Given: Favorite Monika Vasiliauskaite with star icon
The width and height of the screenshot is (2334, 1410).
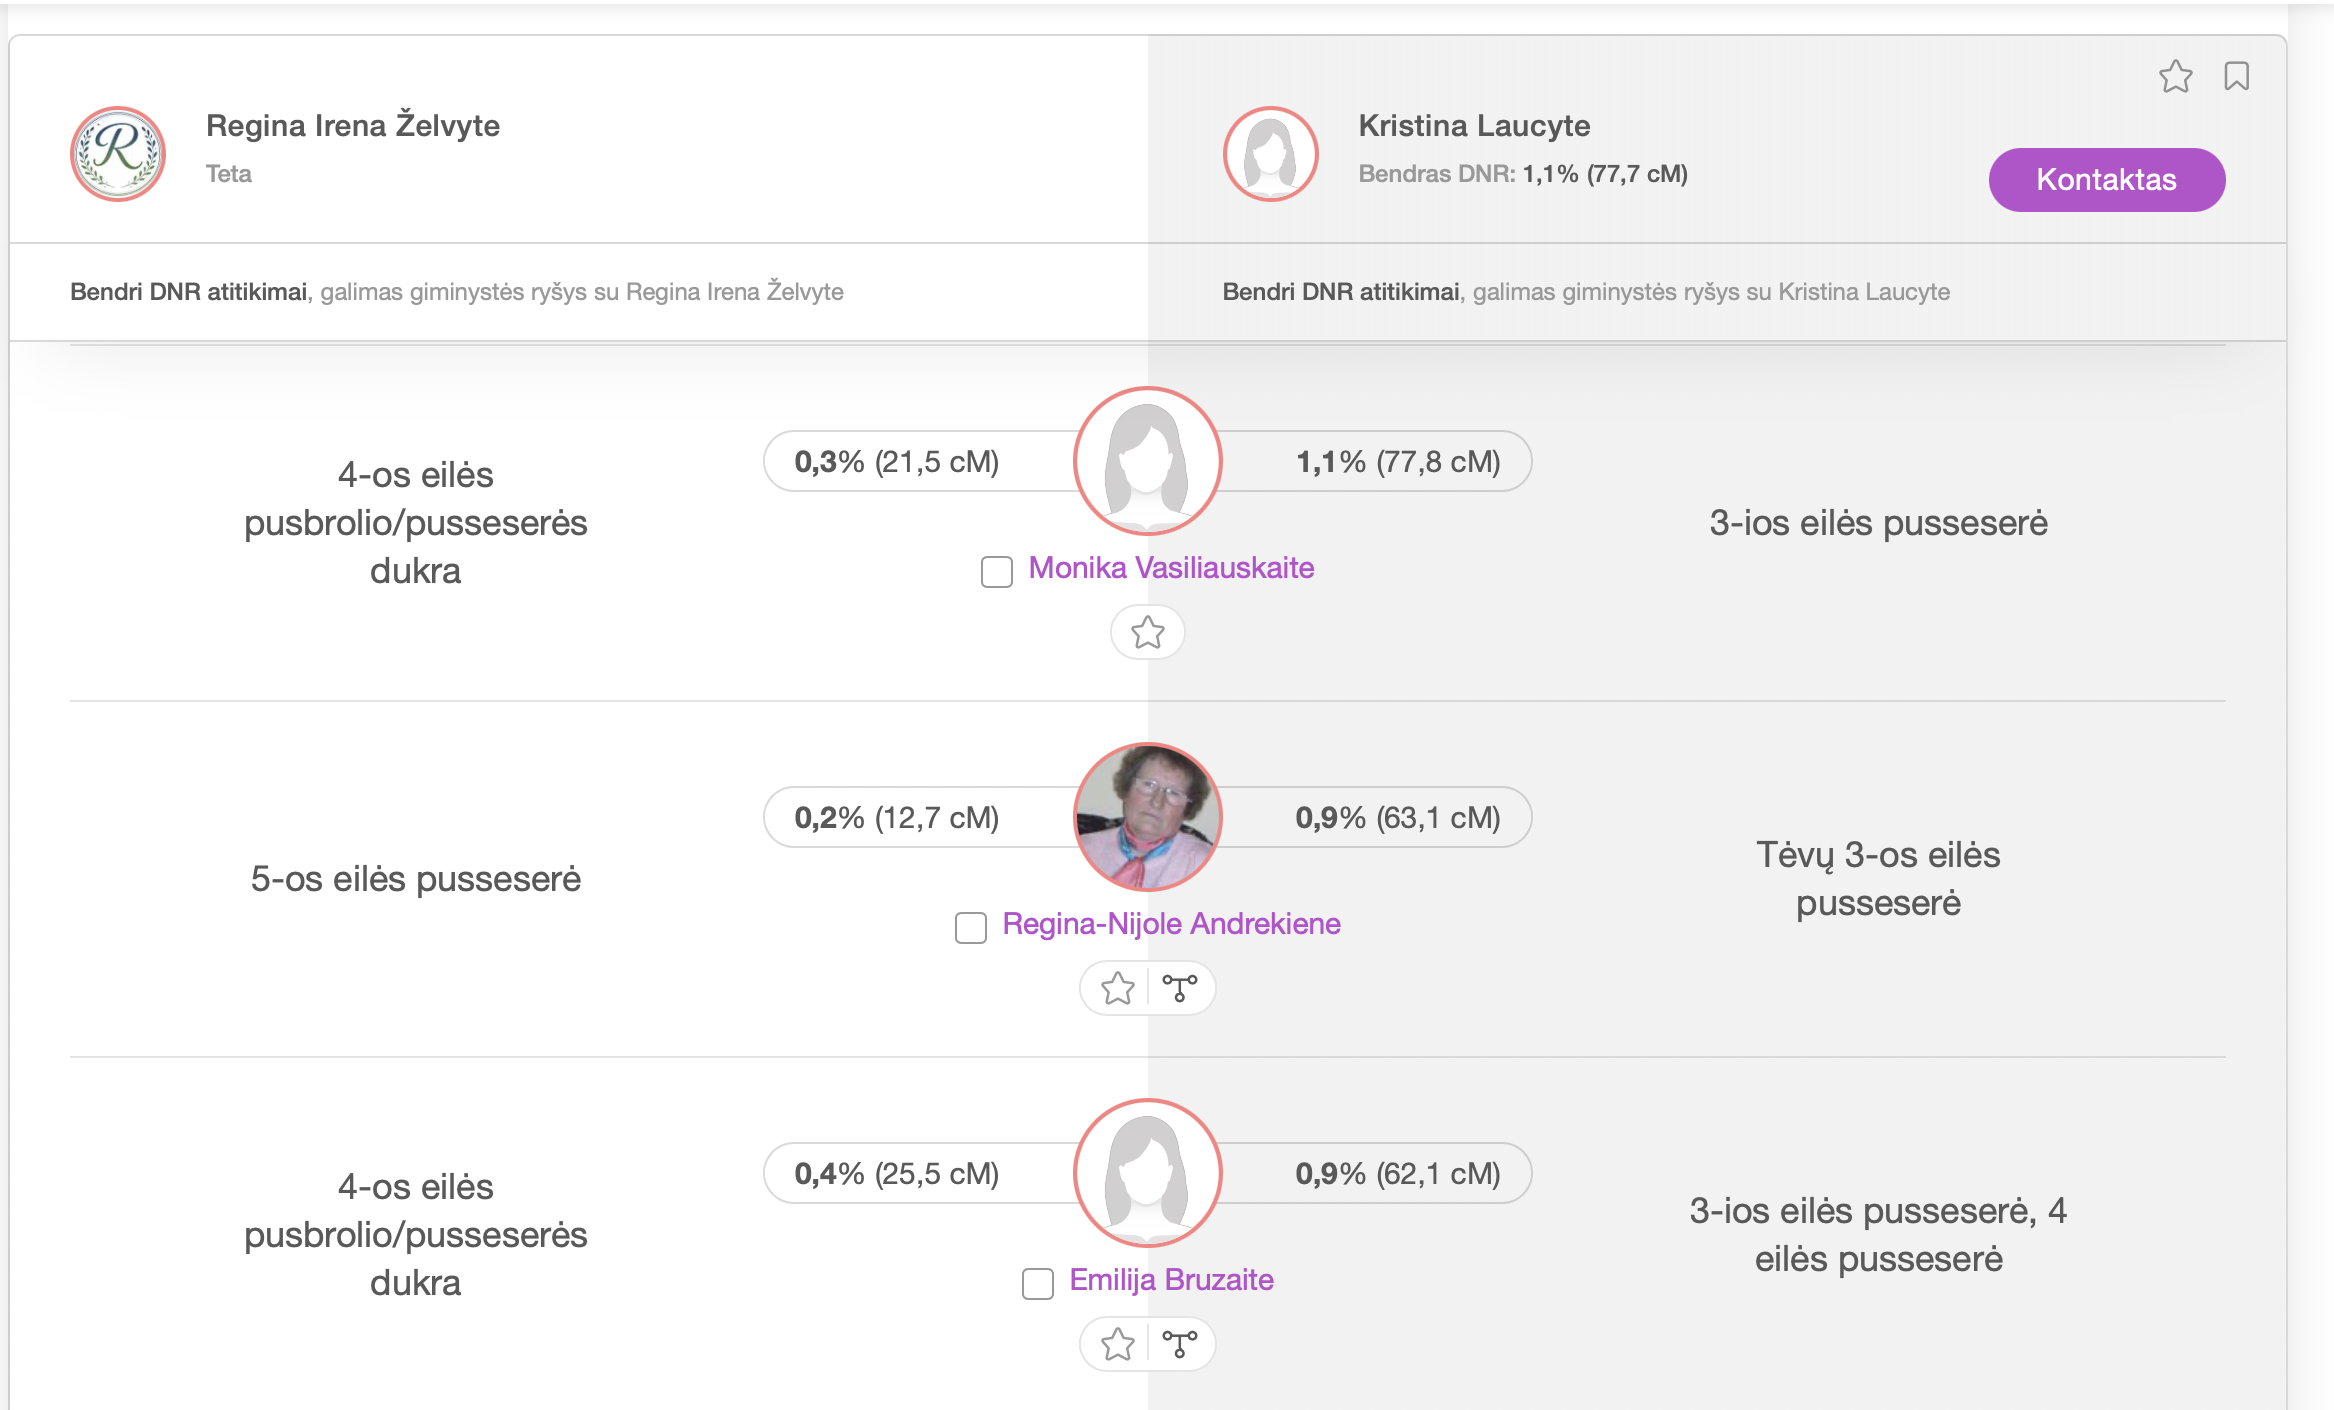Looking at the screenshot, I should [1147, 632].
